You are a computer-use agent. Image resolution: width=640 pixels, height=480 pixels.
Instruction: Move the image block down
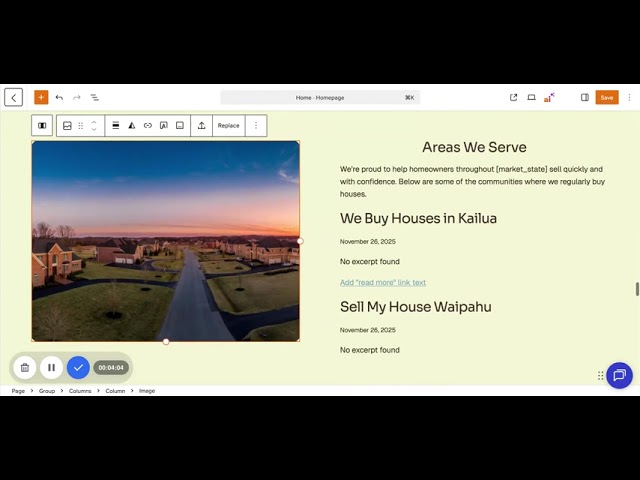(x=94, y=129)
